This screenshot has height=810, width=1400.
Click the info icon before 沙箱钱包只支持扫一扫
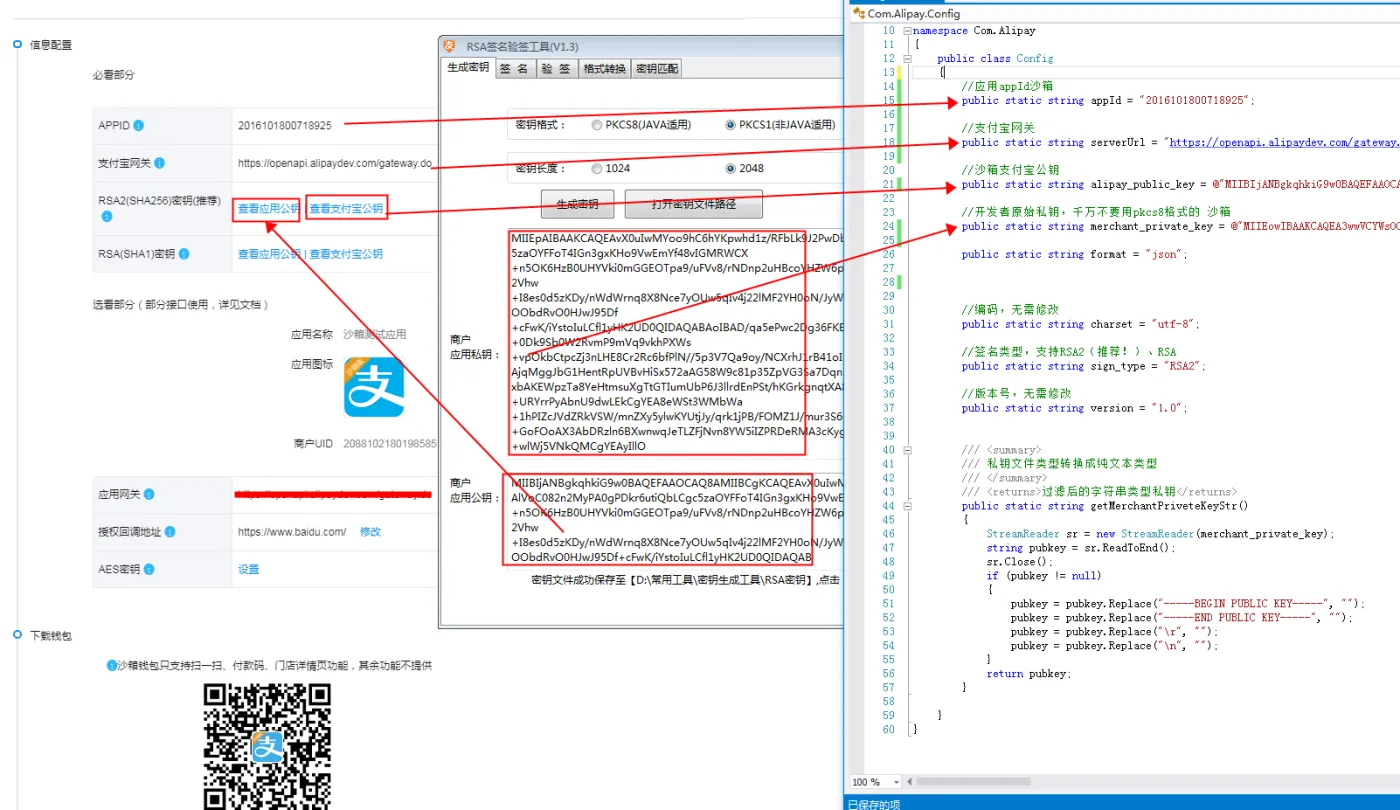pos(112,666)
